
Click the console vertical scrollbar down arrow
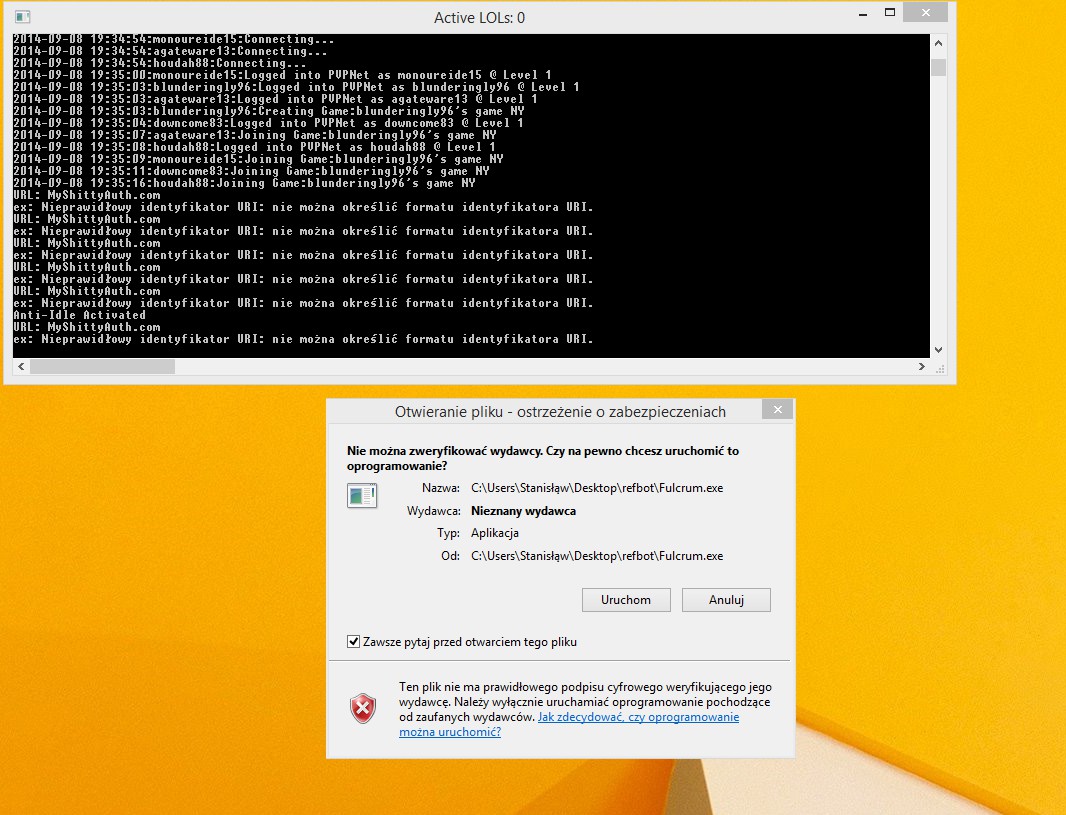(938, 350)
